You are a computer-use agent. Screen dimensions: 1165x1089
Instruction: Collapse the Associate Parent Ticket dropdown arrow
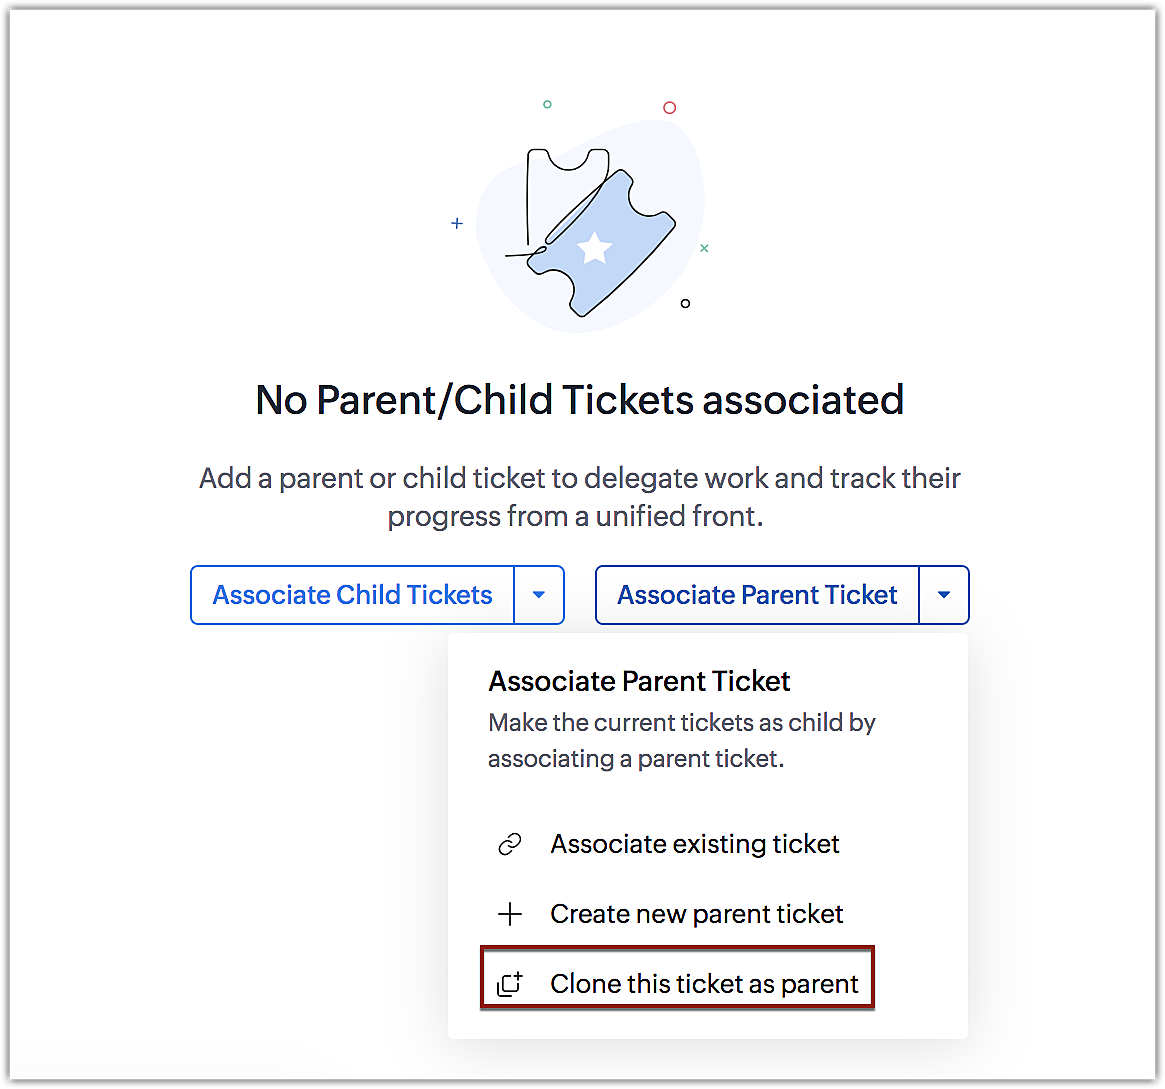pos(944,595)
